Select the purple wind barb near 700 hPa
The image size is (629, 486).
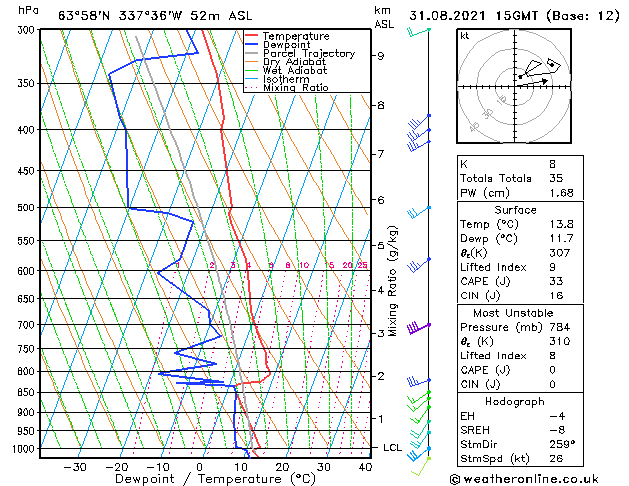click(x=418, y=328)
